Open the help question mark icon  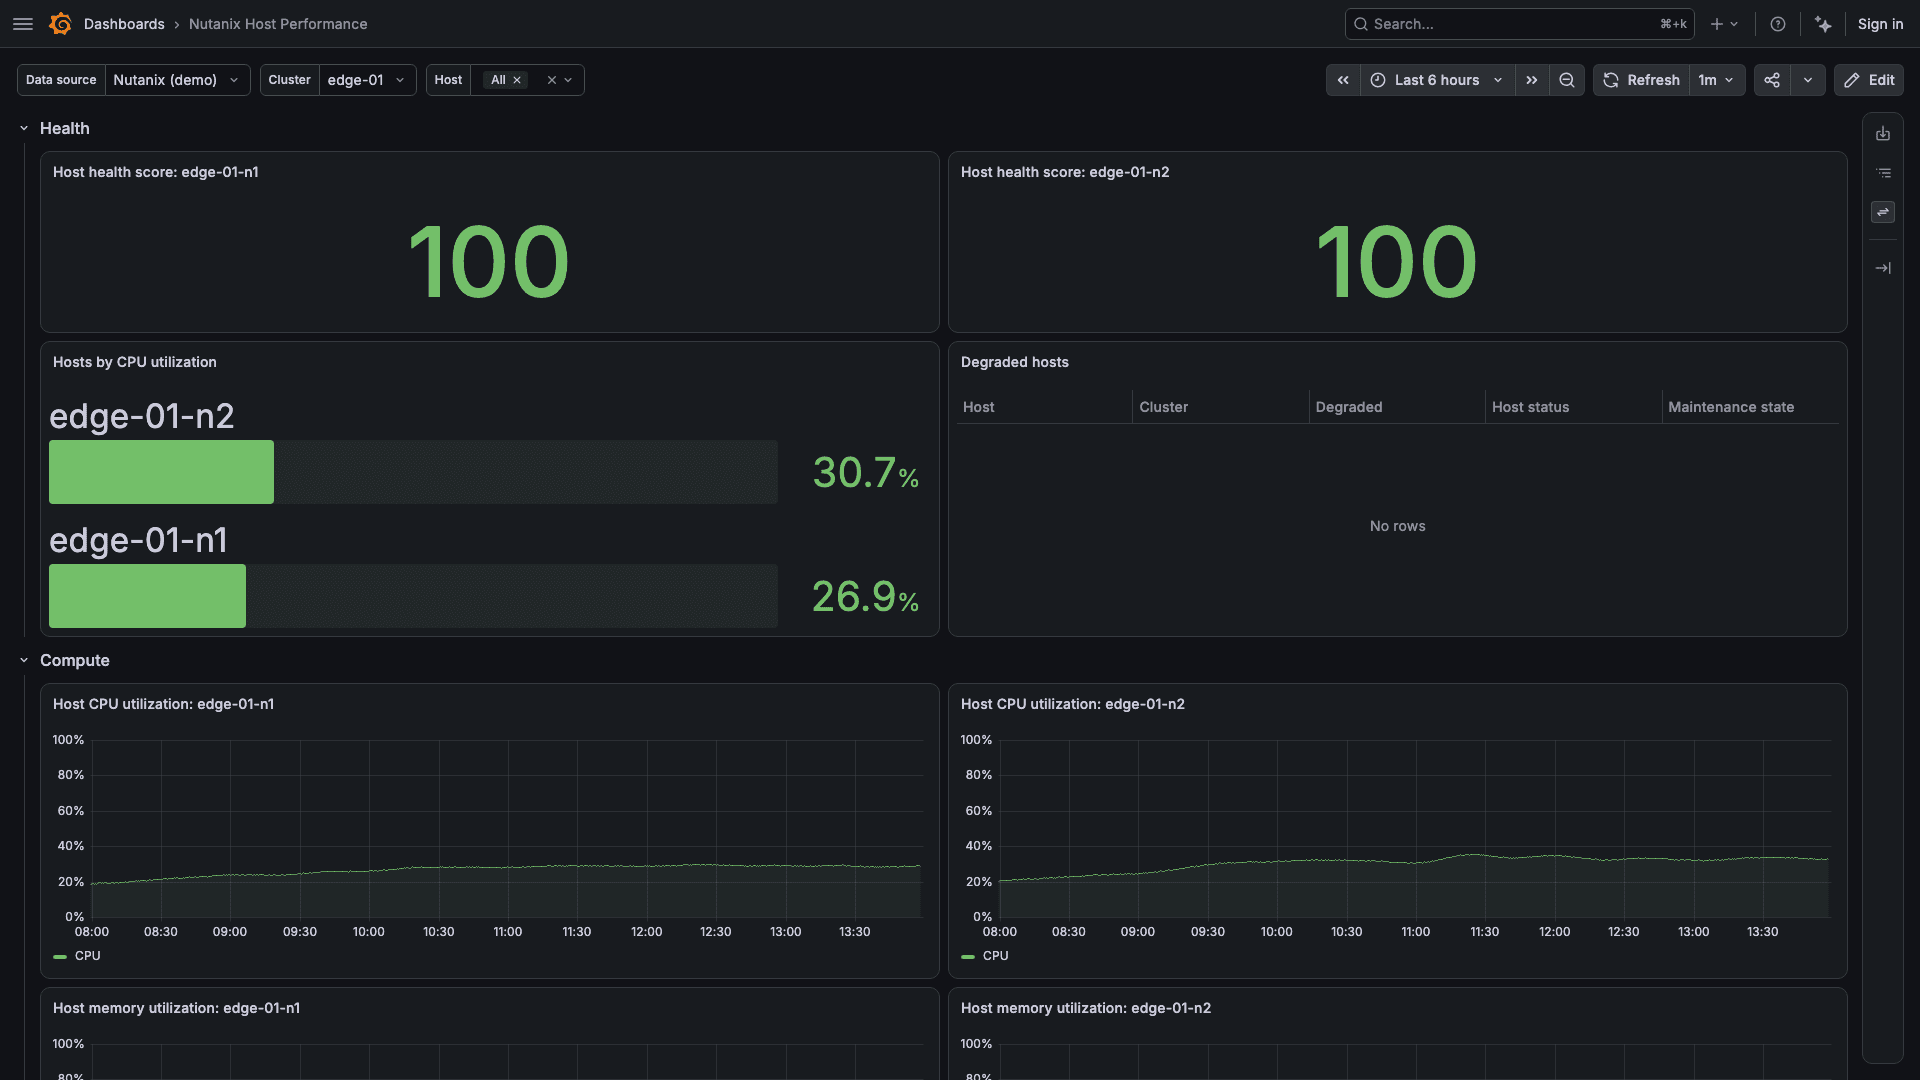(1778, 24)
